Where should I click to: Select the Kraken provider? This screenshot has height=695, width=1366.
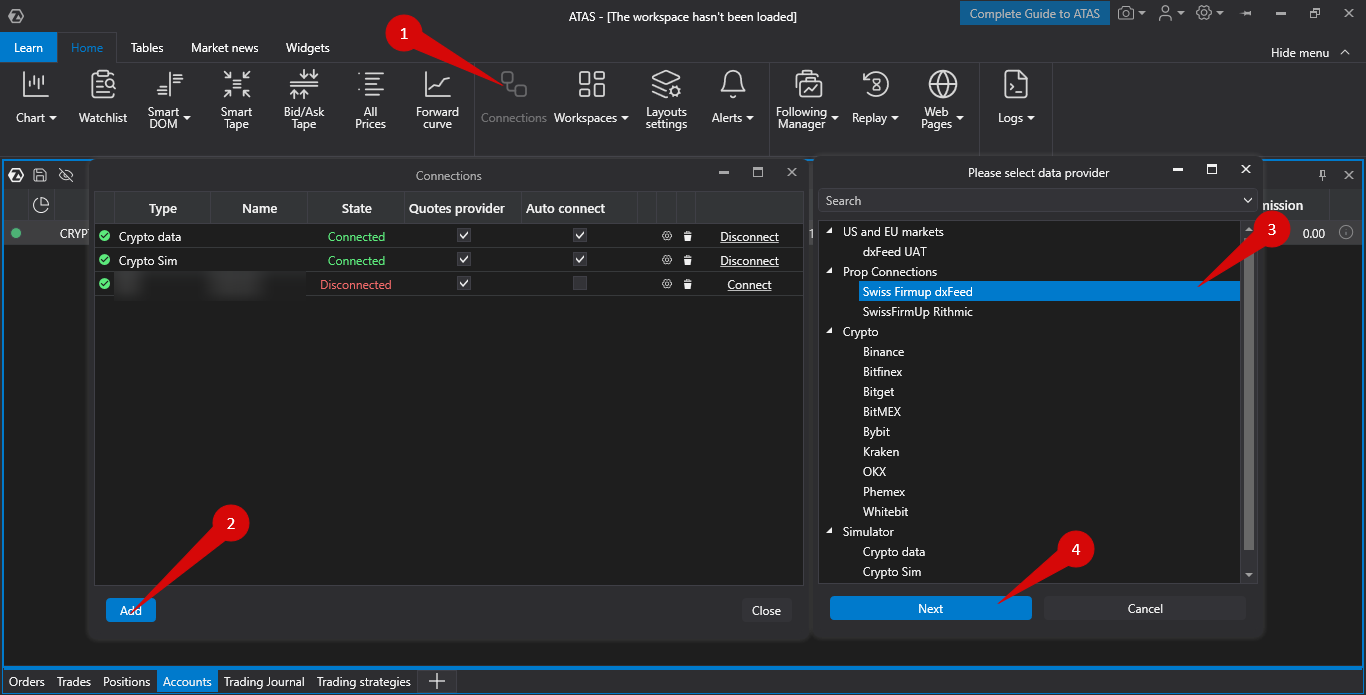(881, 452)
